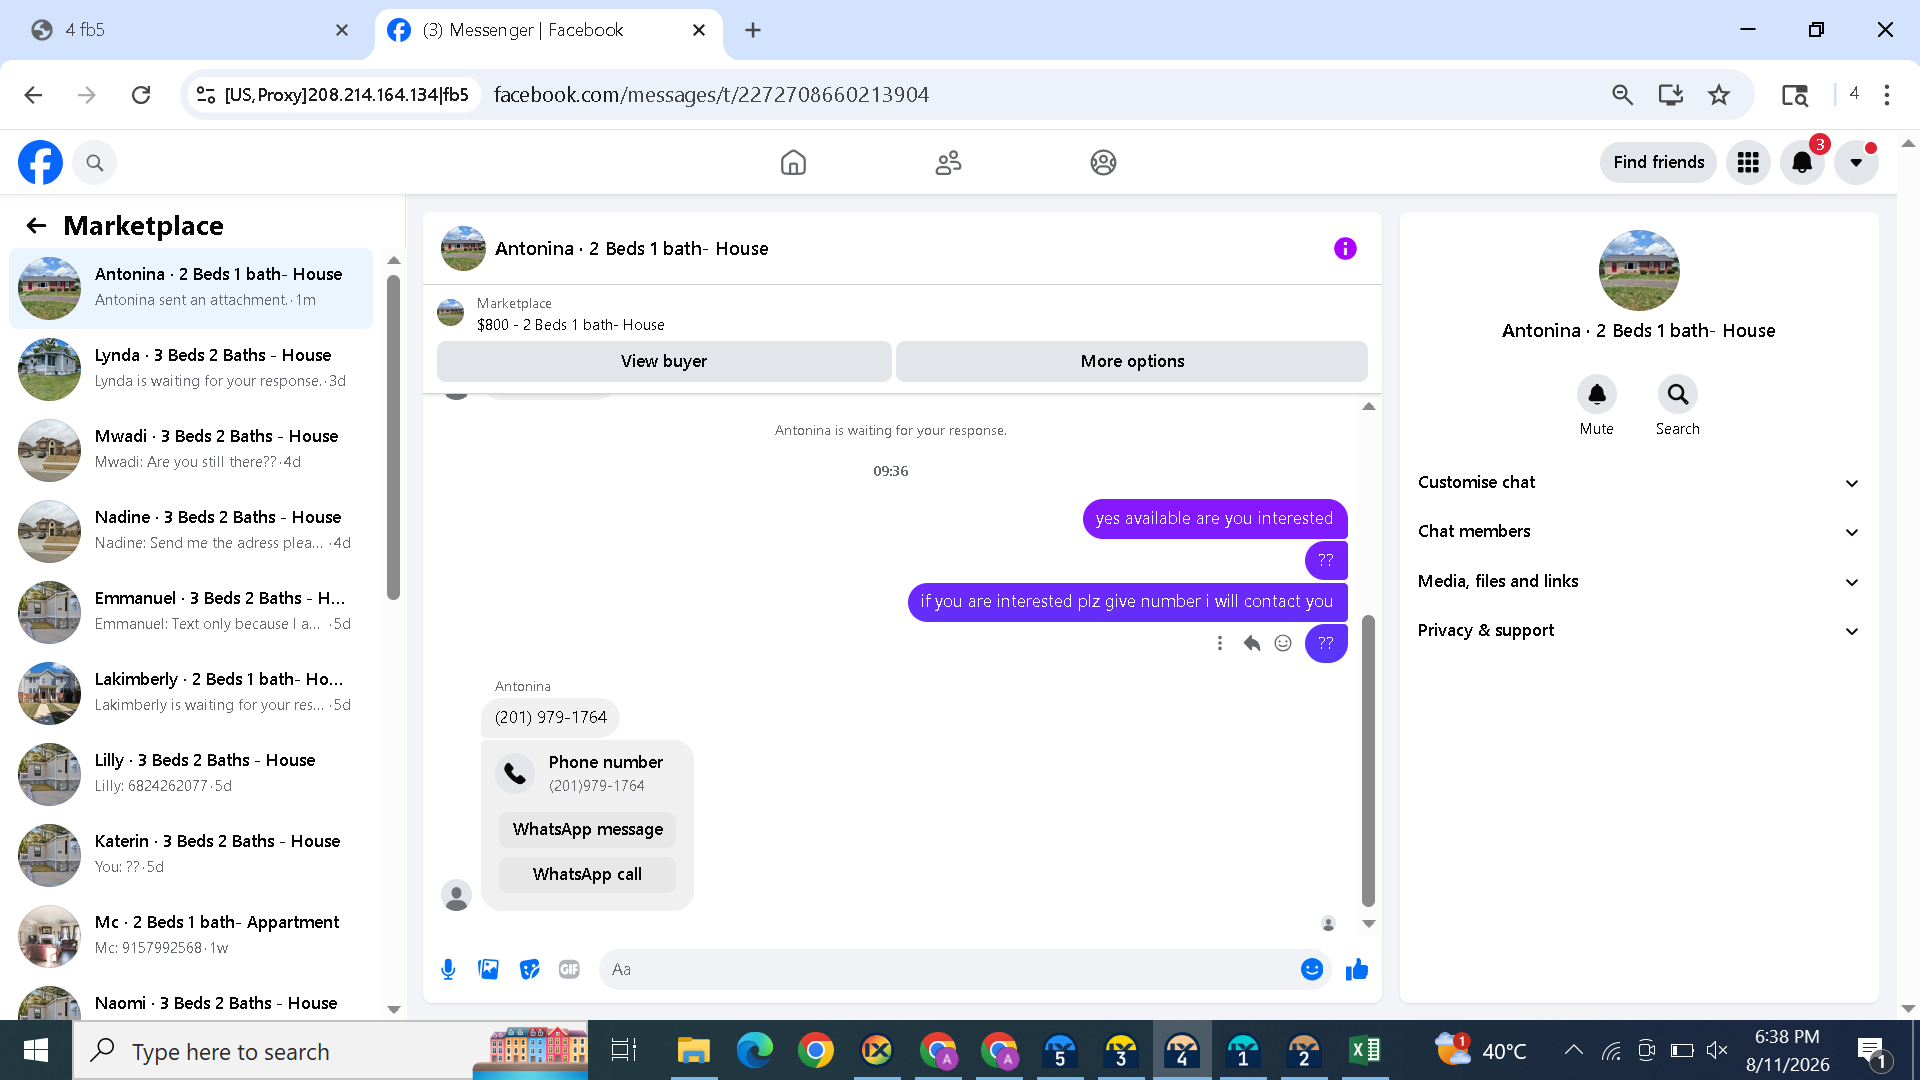Screen dimensions: 1920x1080
Task: Click the View buyer button
Action: (x=664, y=361)
